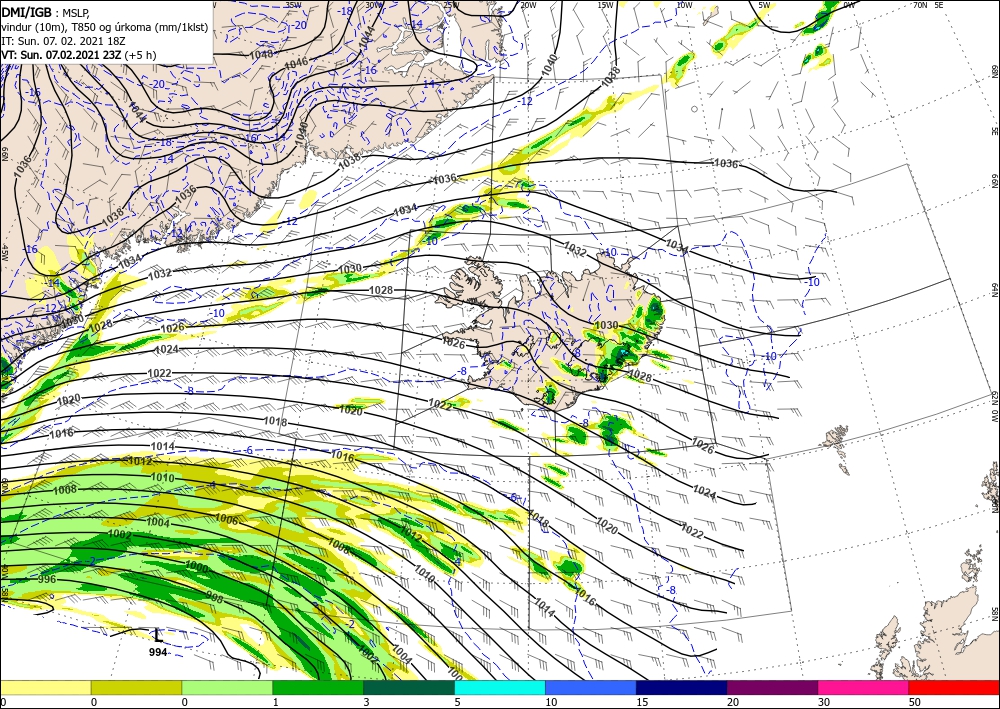Select the medium green legend color segment
This screenshot has width=1000, height=709.
(x=318, y=688)
